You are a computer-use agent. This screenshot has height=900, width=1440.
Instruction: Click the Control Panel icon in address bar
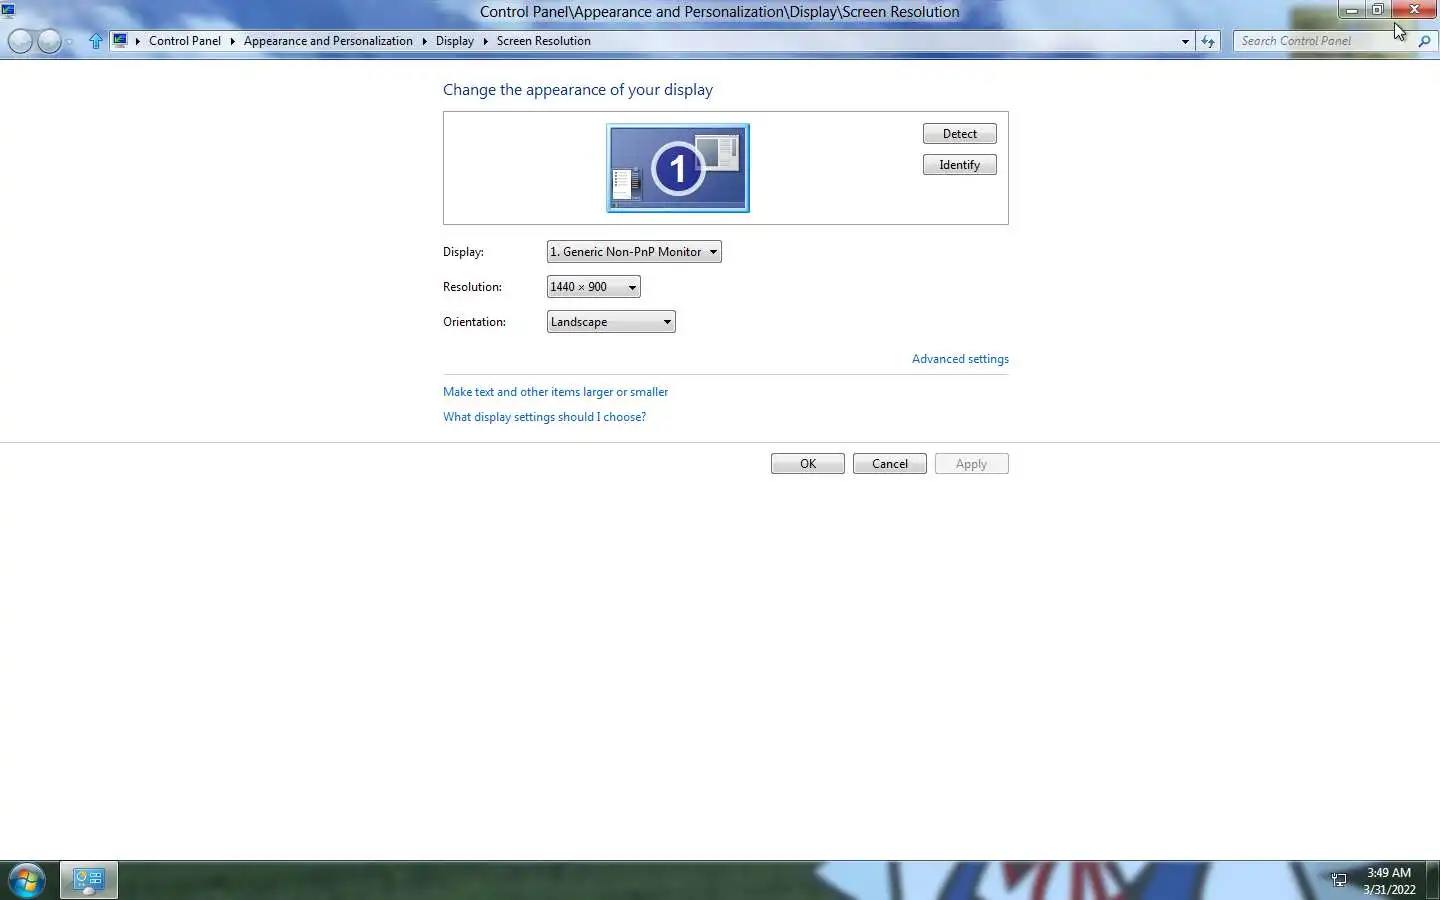[x=120, y=41]
